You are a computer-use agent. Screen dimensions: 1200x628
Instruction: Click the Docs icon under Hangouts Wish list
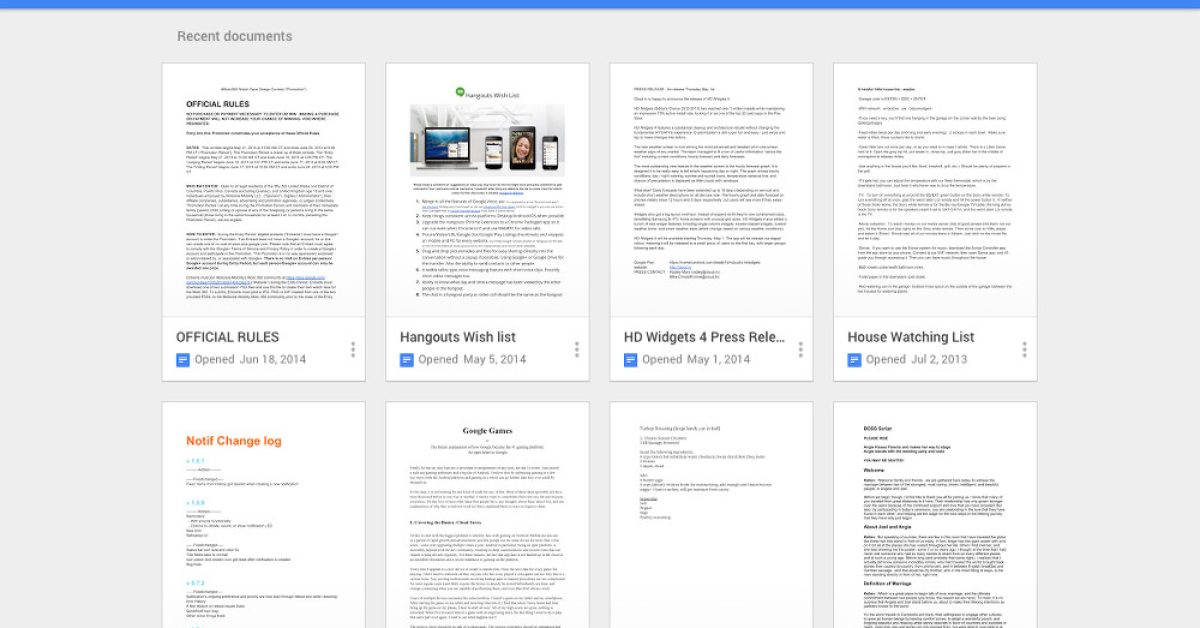407,360
